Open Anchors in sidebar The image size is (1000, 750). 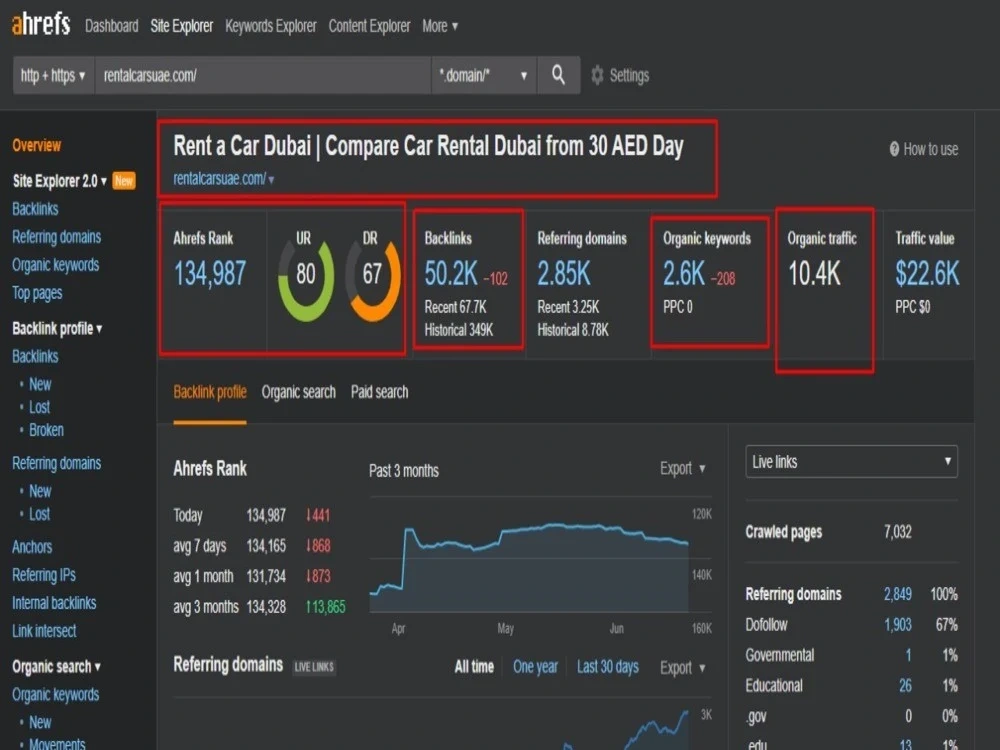(32, 547)
